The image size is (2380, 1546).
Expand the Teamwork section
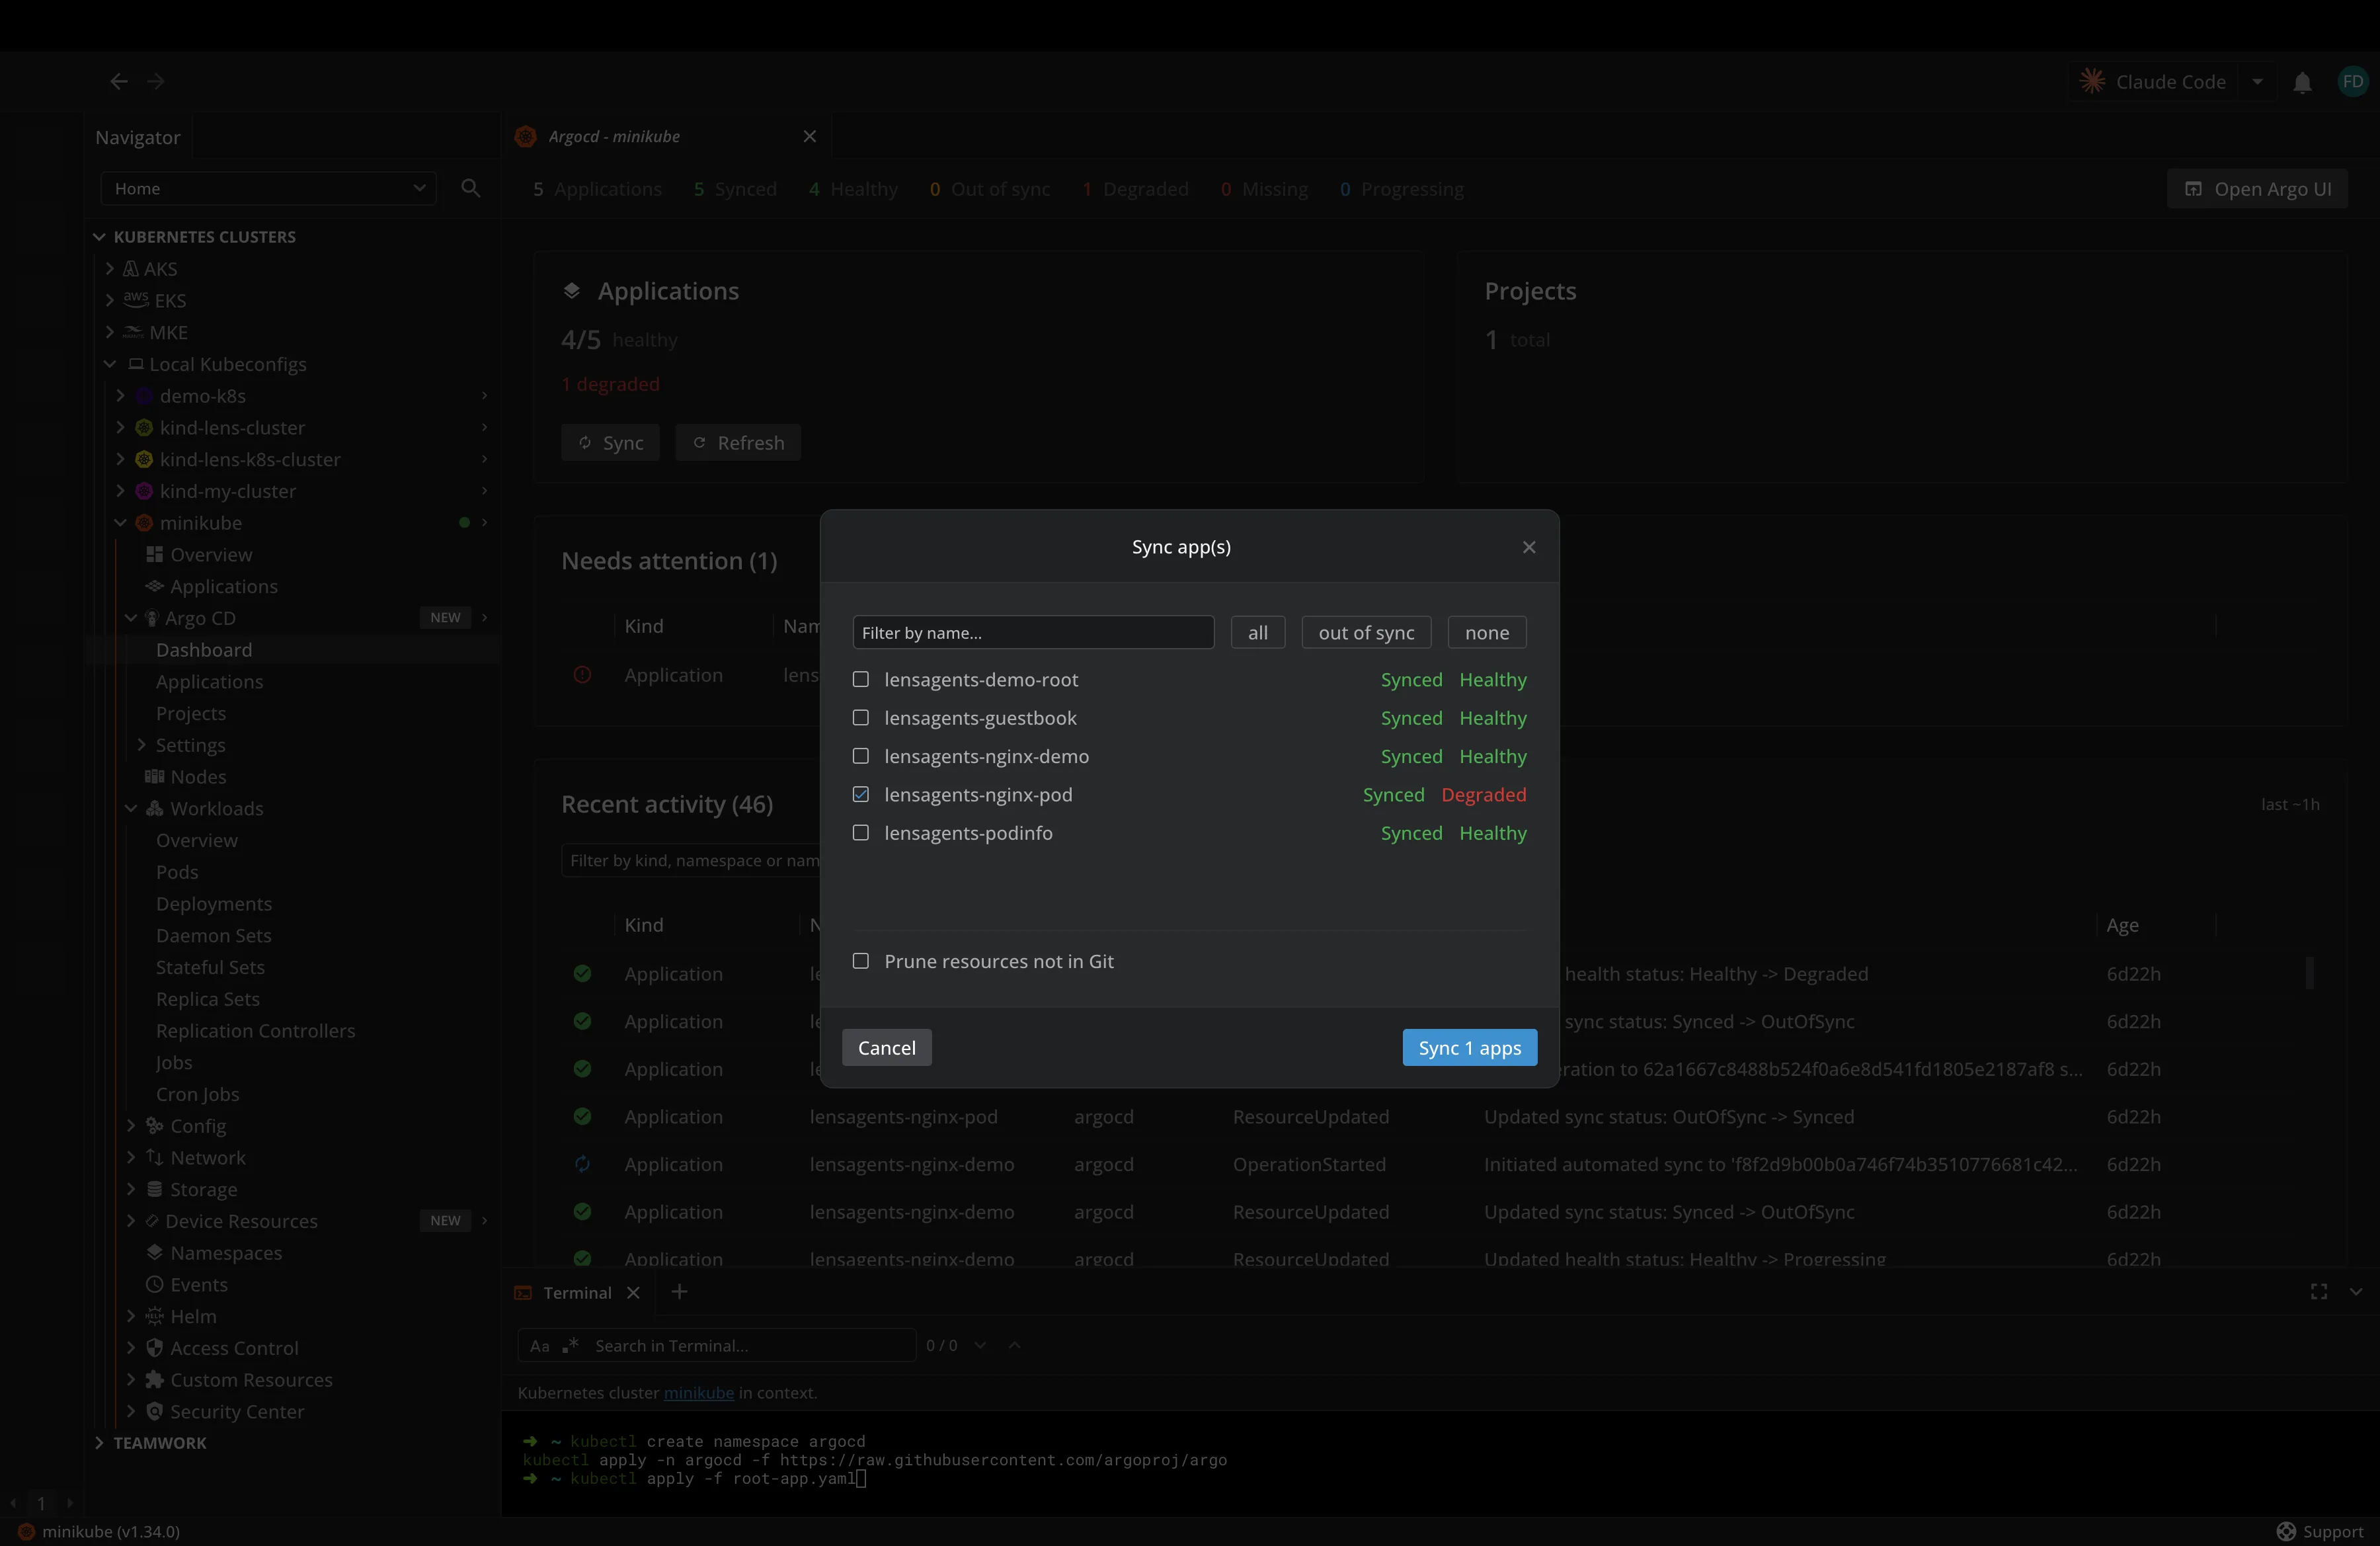[99, 1442]
